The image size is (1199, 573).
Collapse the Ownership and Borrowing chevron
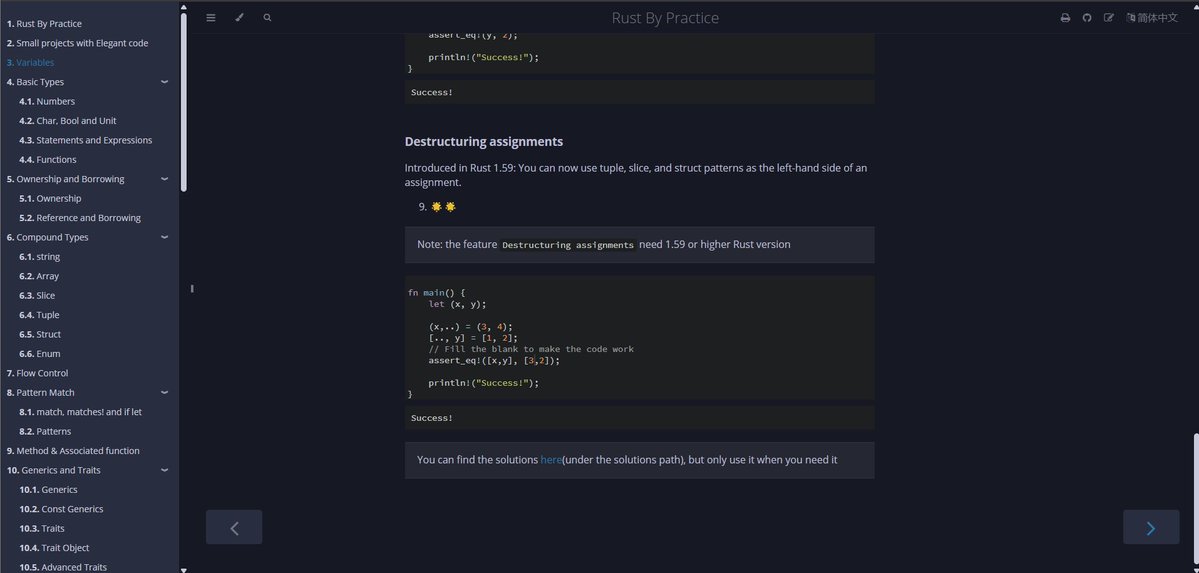click(164, 179)
